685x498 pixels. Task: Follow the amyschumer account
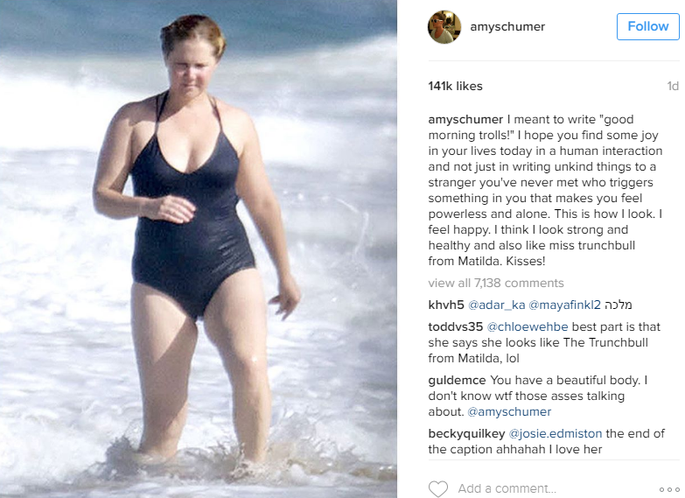pyautogui.click(x=648, y=26)
